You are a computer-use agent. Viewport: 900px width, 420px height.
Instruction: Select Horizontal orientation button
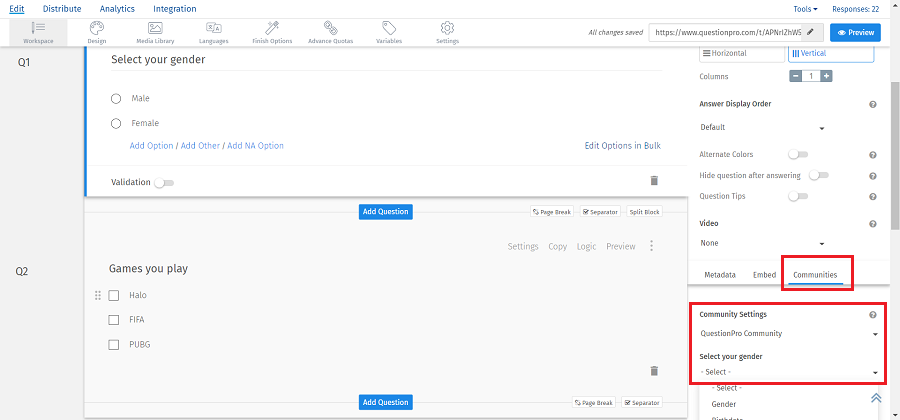coord(742,53)
